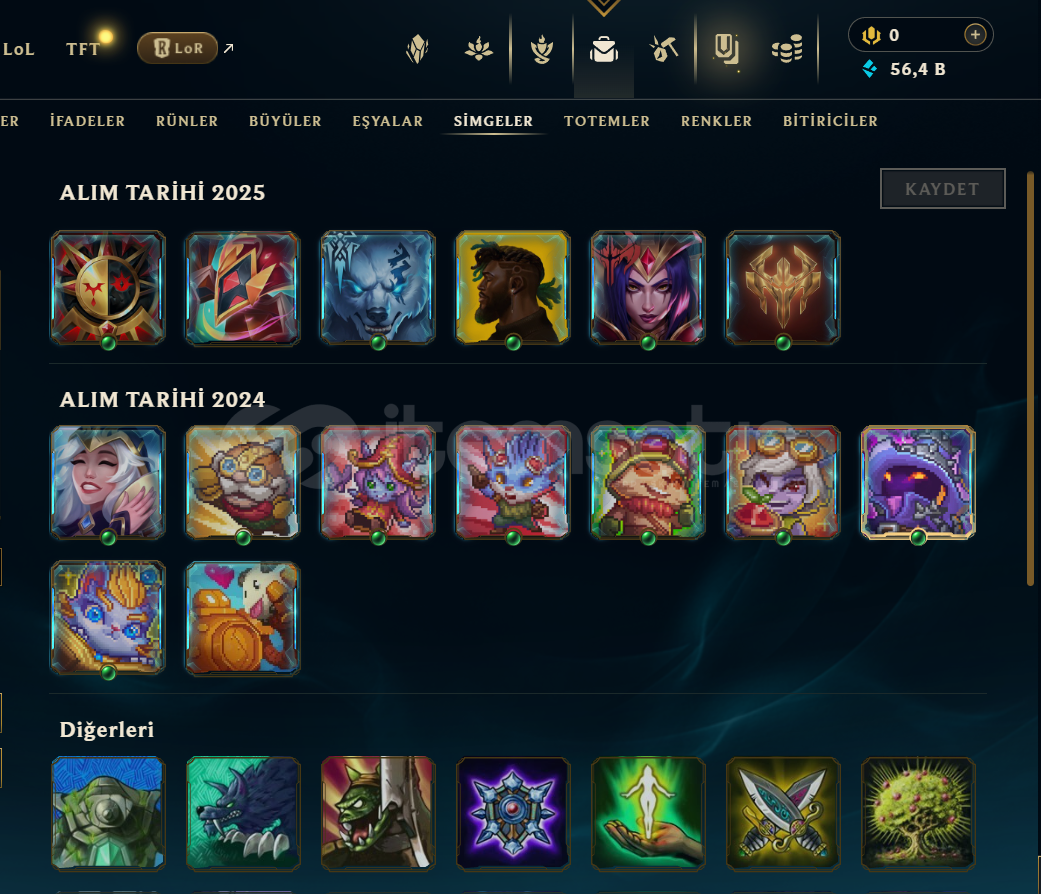The height and width of the screenshot is (894, 1041).
Task: Open the BİTİRİCİLER tab
Action: click(830, 121)
